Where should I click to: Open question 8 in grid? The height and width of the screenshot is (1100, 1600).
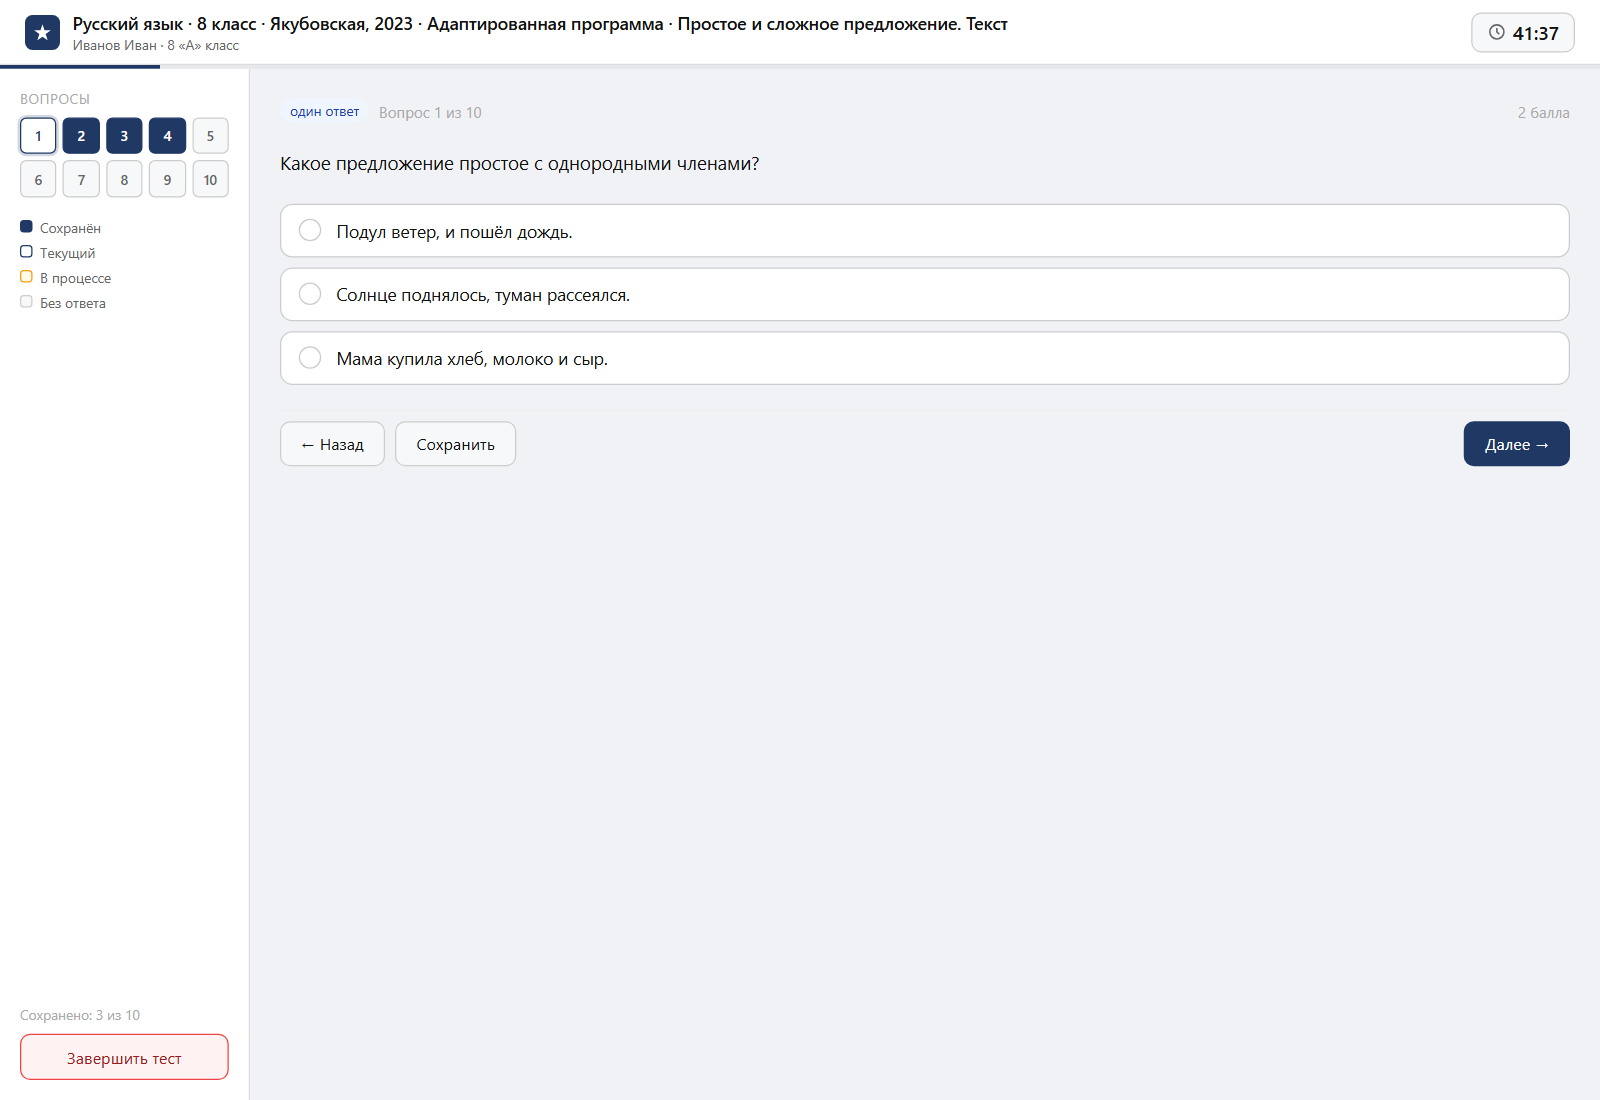click(124, 179)
